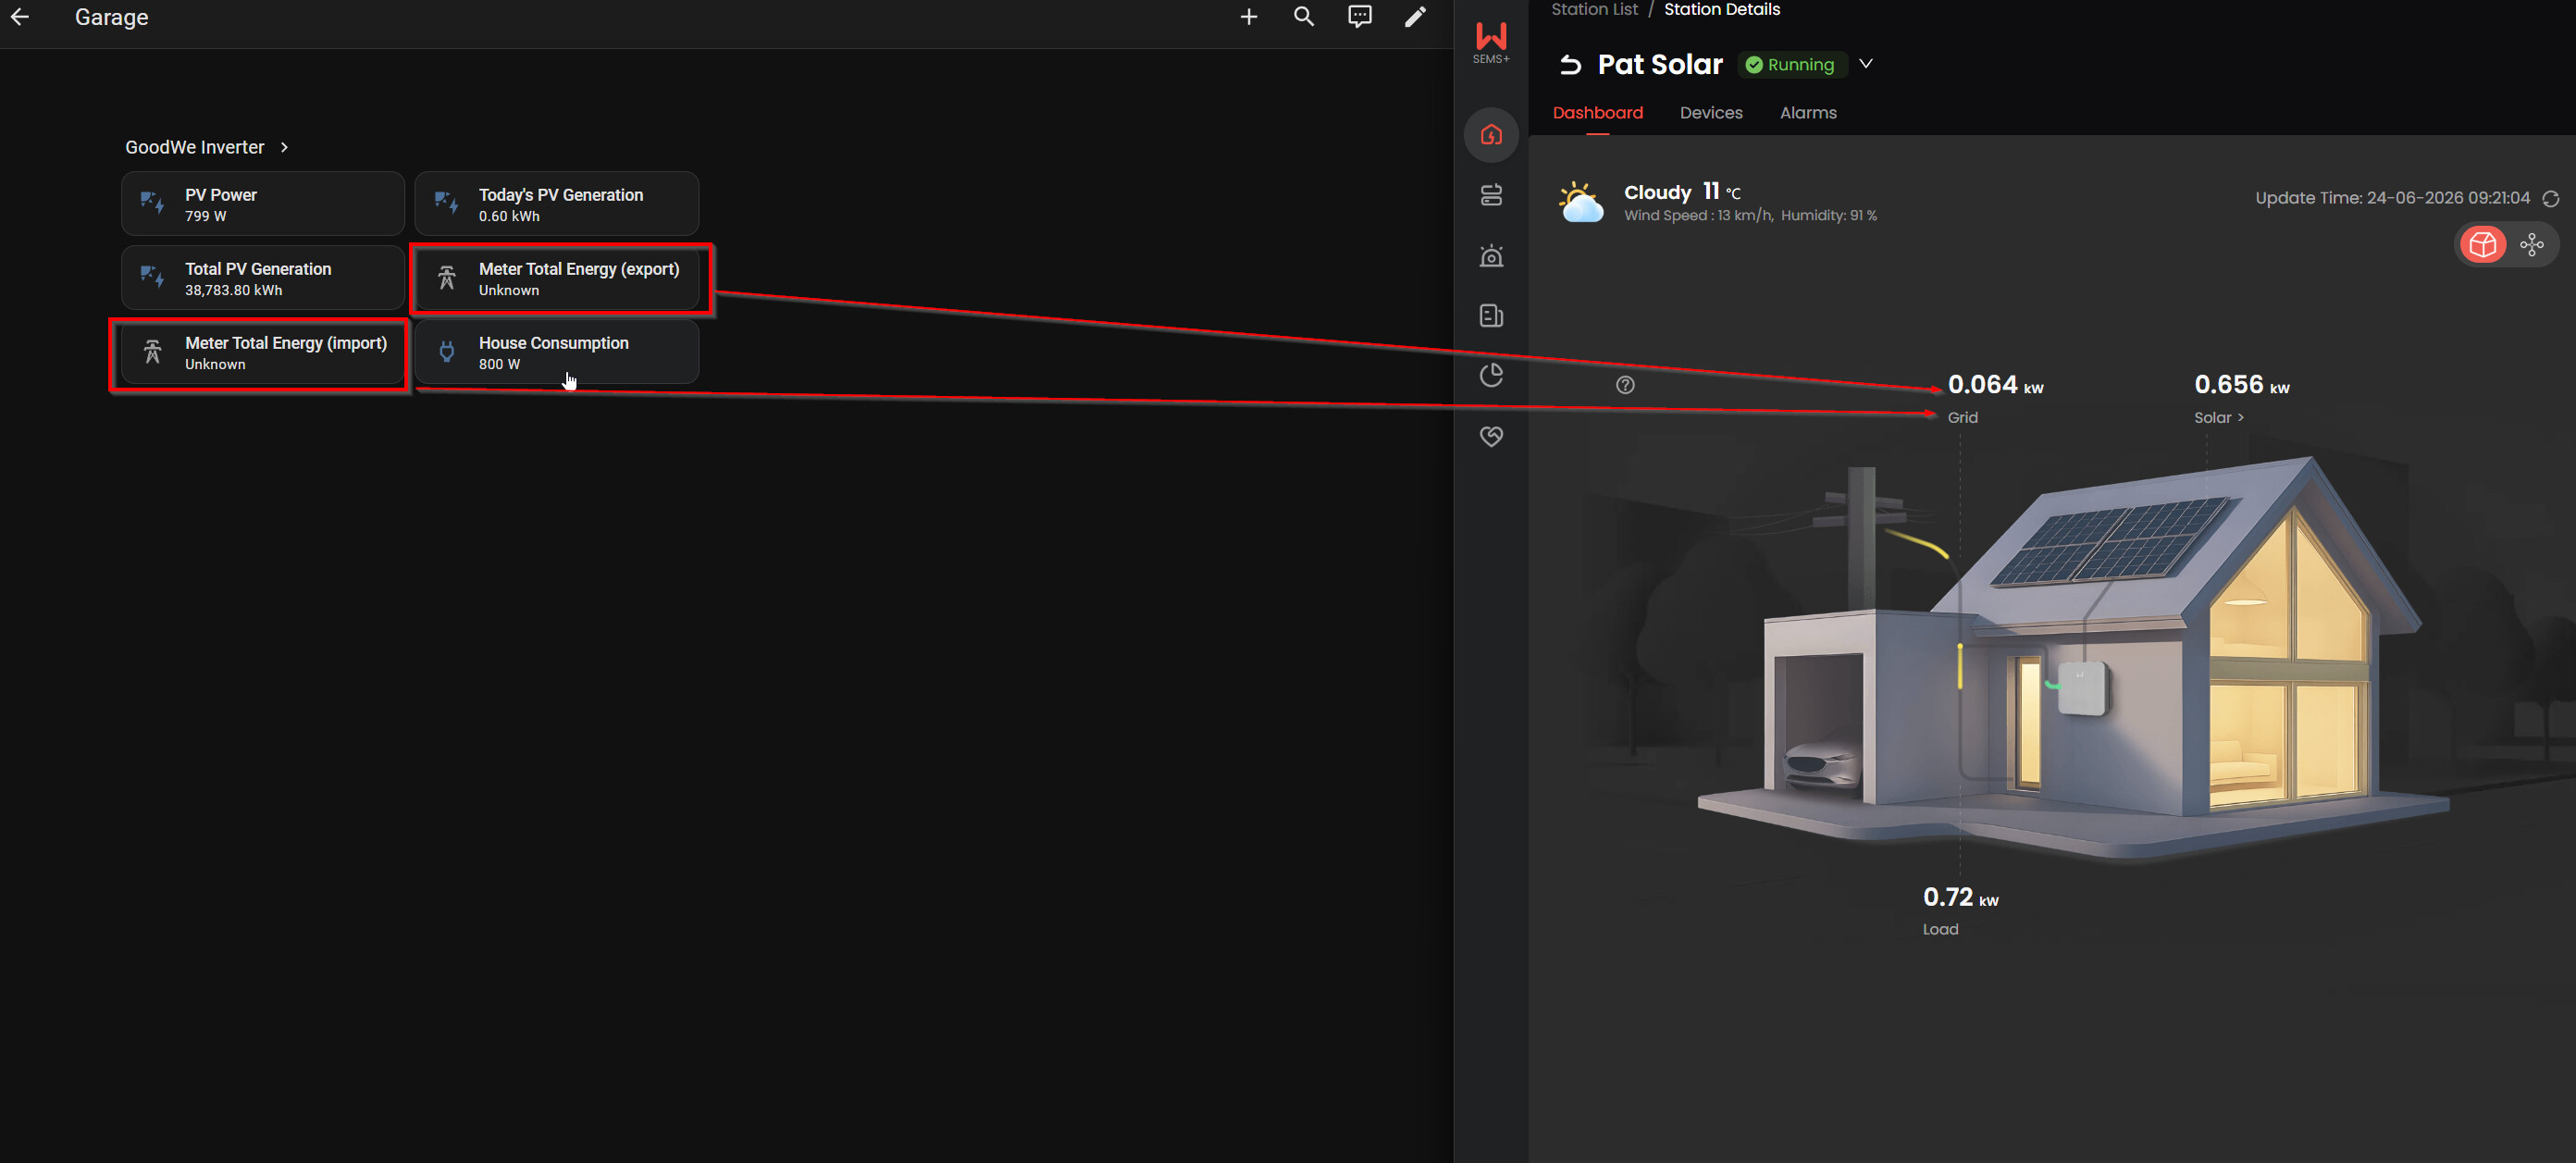The image size is (2576, 1163).
Task: Refresh data with the update time icon
Action: (2551, 199)
